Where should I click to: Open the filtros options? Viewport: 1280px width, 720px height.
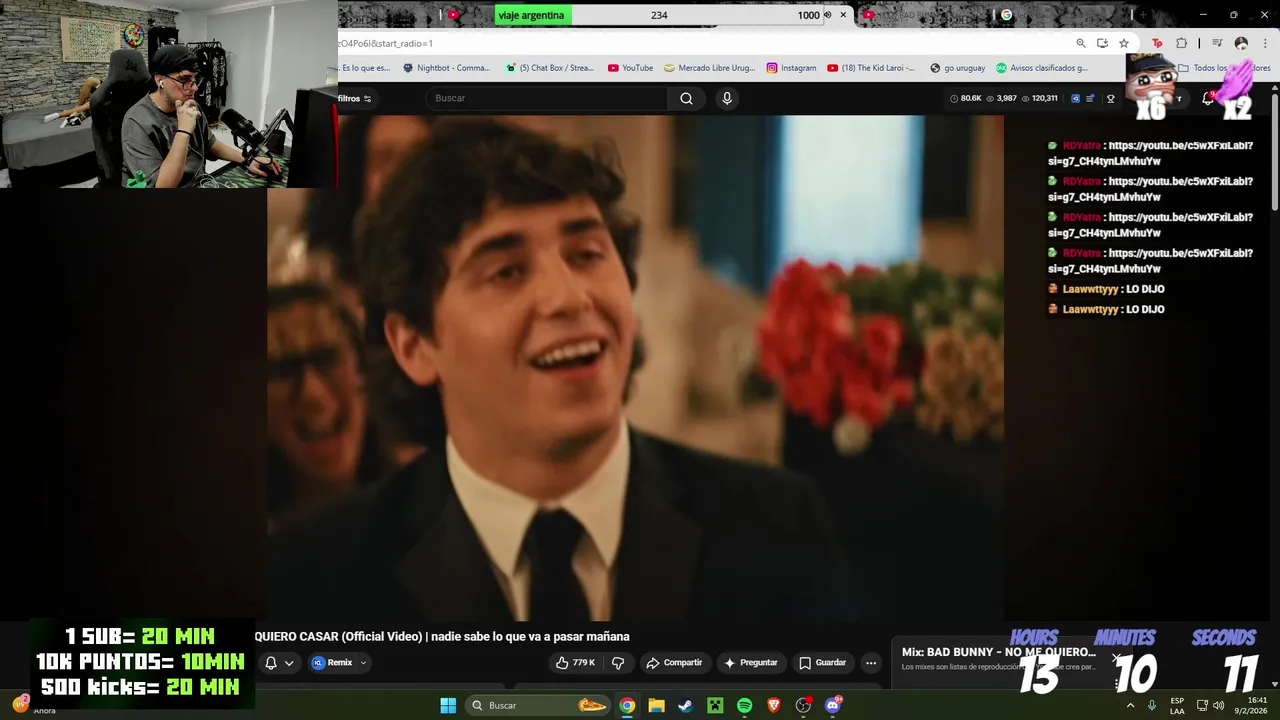pos(354,98)
